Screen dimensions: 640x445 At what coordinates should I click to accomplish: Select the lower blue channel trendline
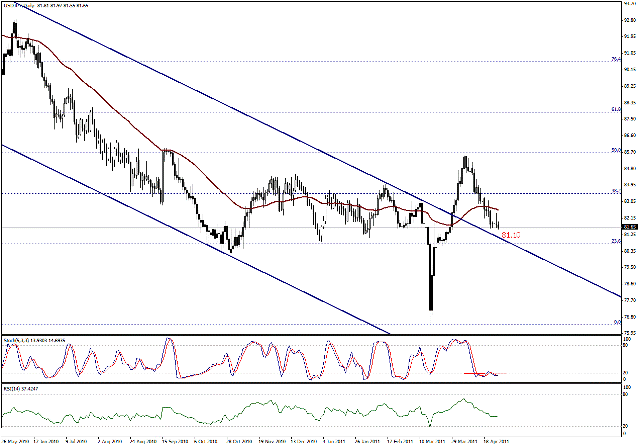200,238
